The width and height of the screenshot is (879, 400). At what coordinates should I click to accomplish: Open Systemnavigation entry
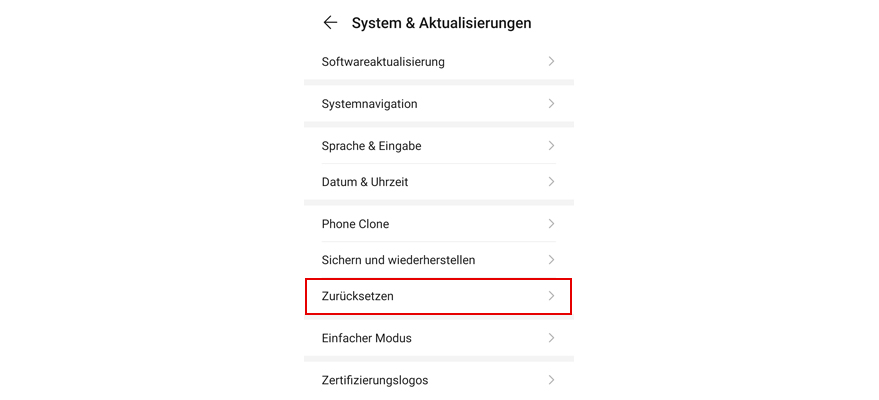[370, 104]
